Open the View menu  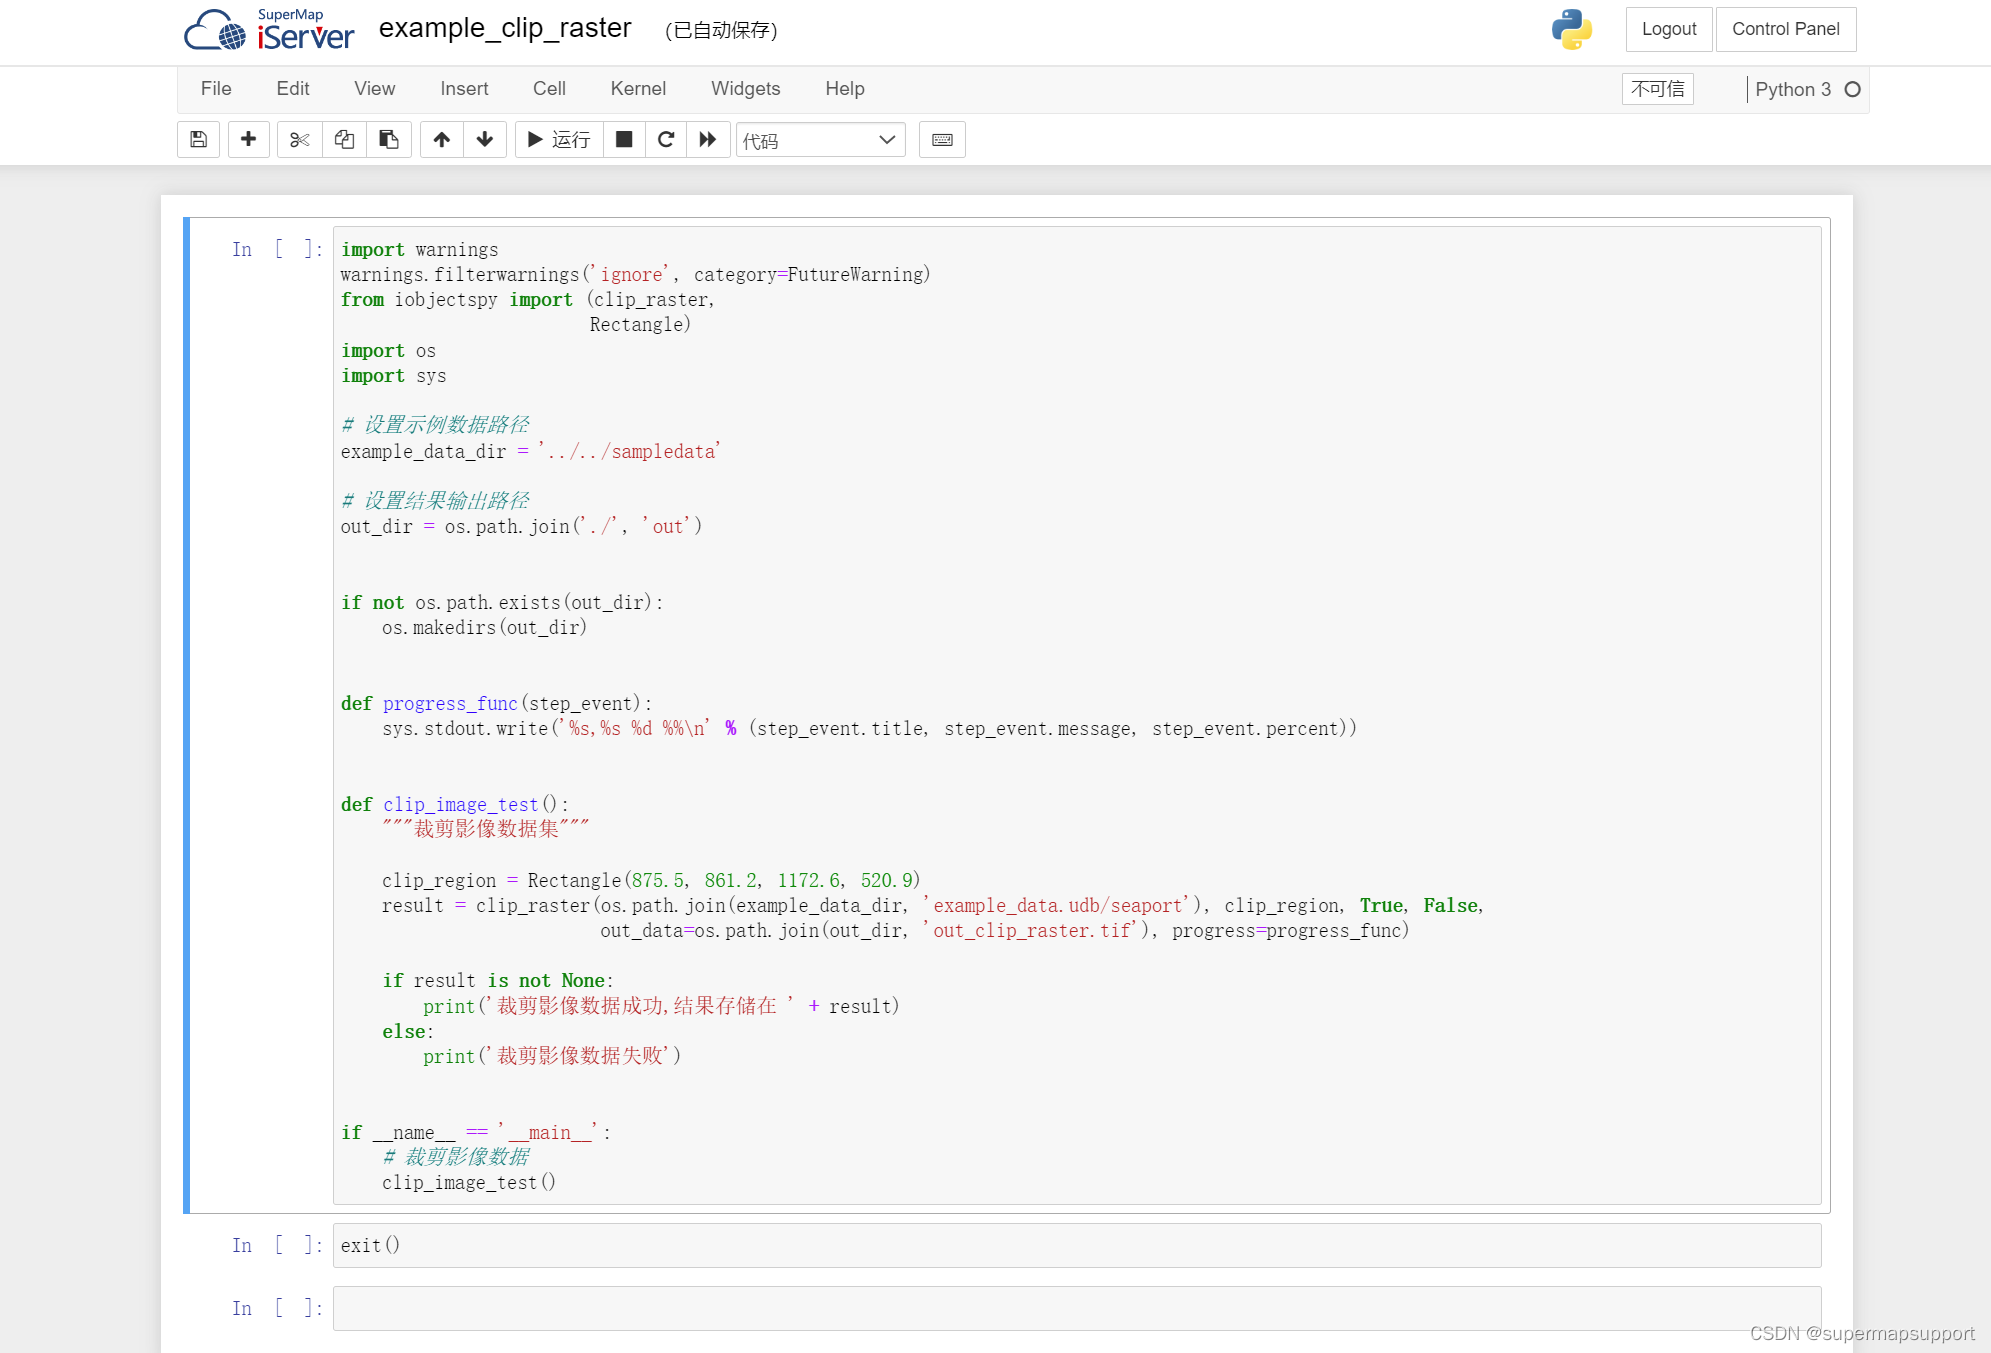[375, 89]
